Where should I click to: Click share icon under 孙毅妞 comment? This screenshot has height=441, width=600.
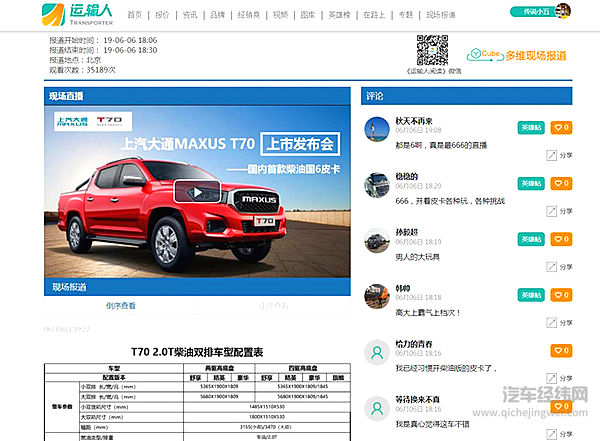coord(558,268)
